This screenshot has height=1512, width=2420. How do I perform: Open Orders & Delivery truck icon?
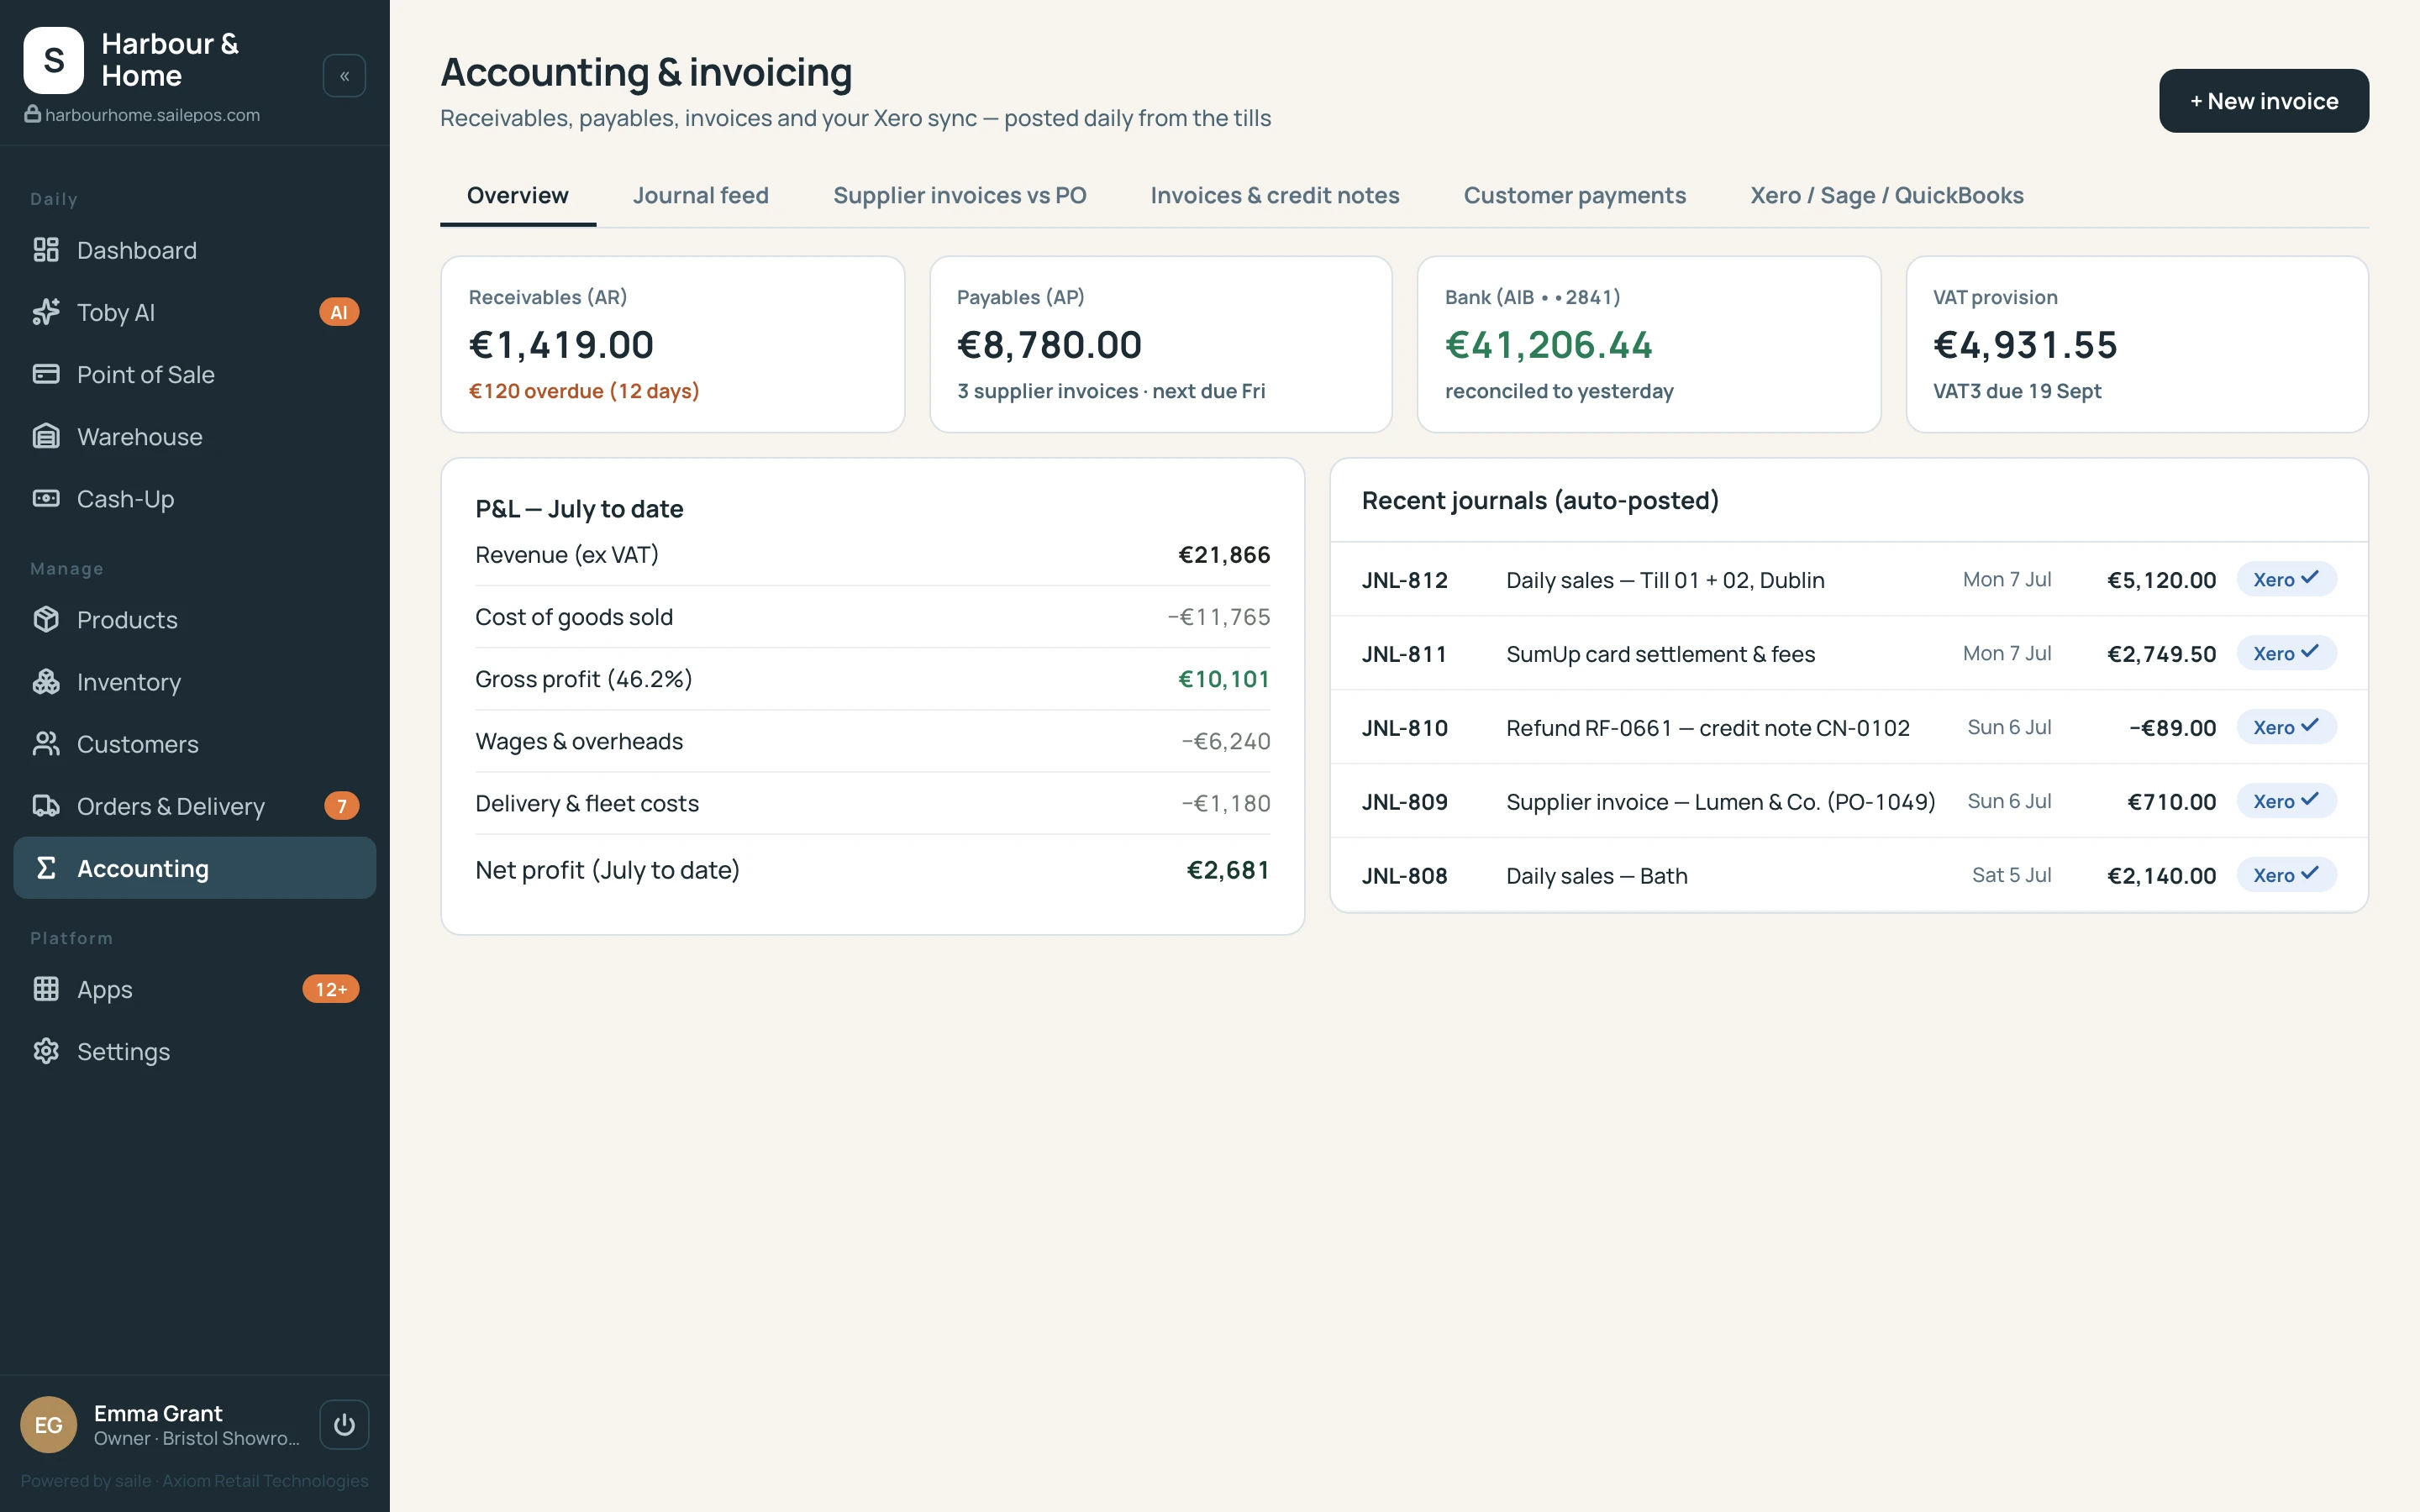(46, 806)
